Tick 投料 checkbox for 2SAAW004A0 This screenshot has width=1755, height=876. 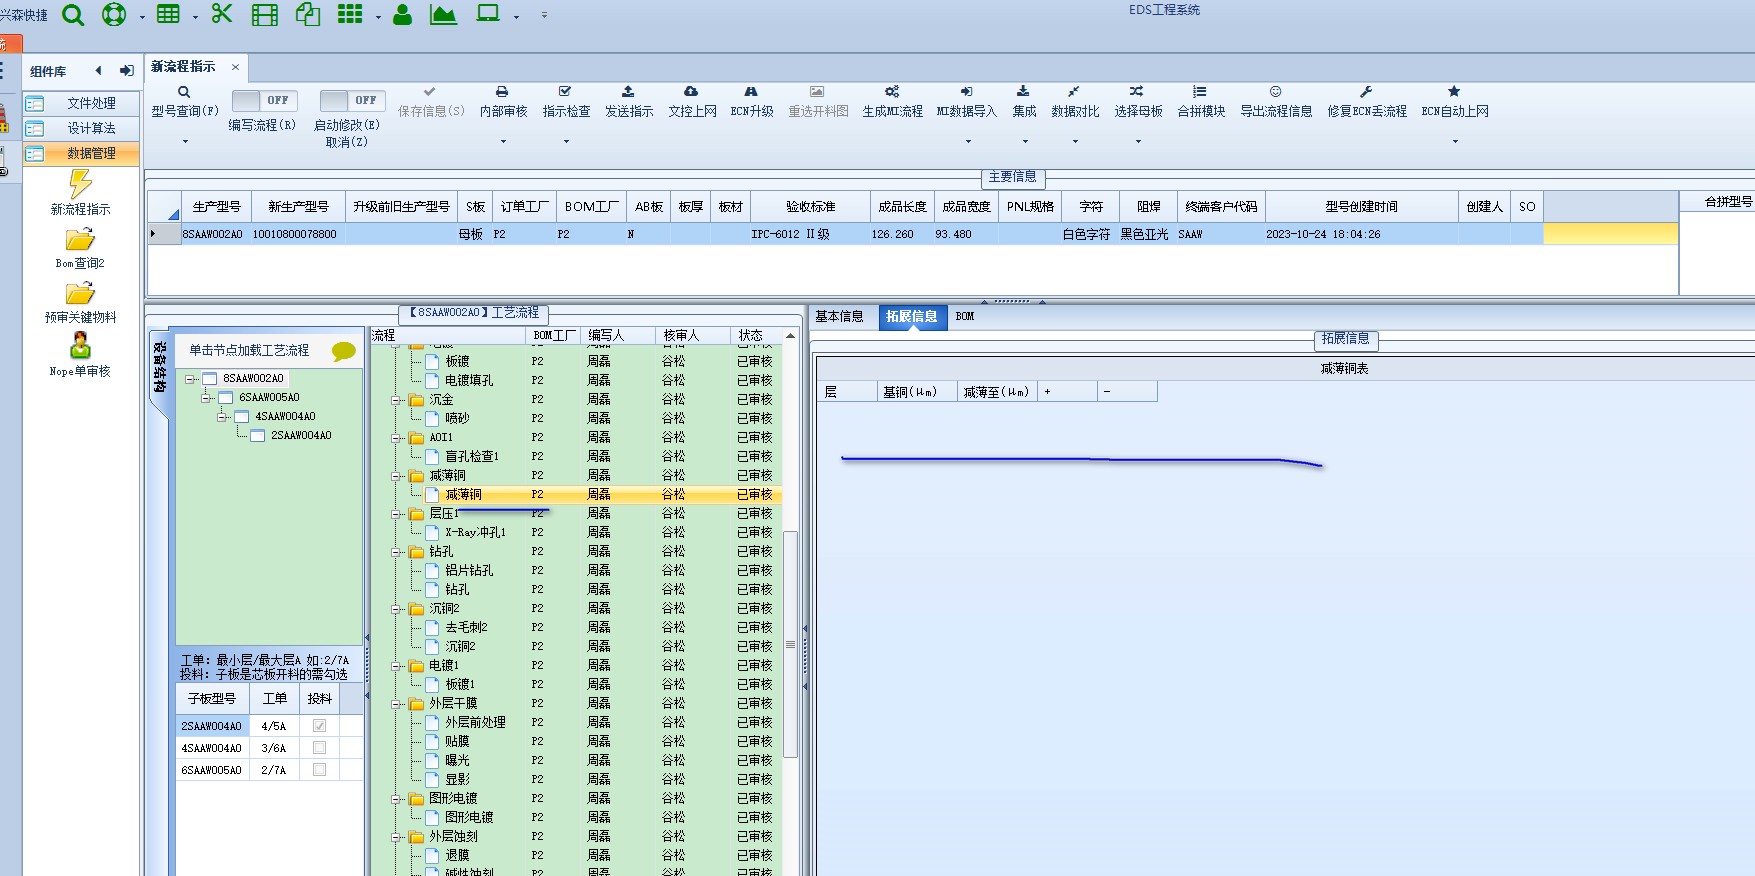[x=319, y=726]
